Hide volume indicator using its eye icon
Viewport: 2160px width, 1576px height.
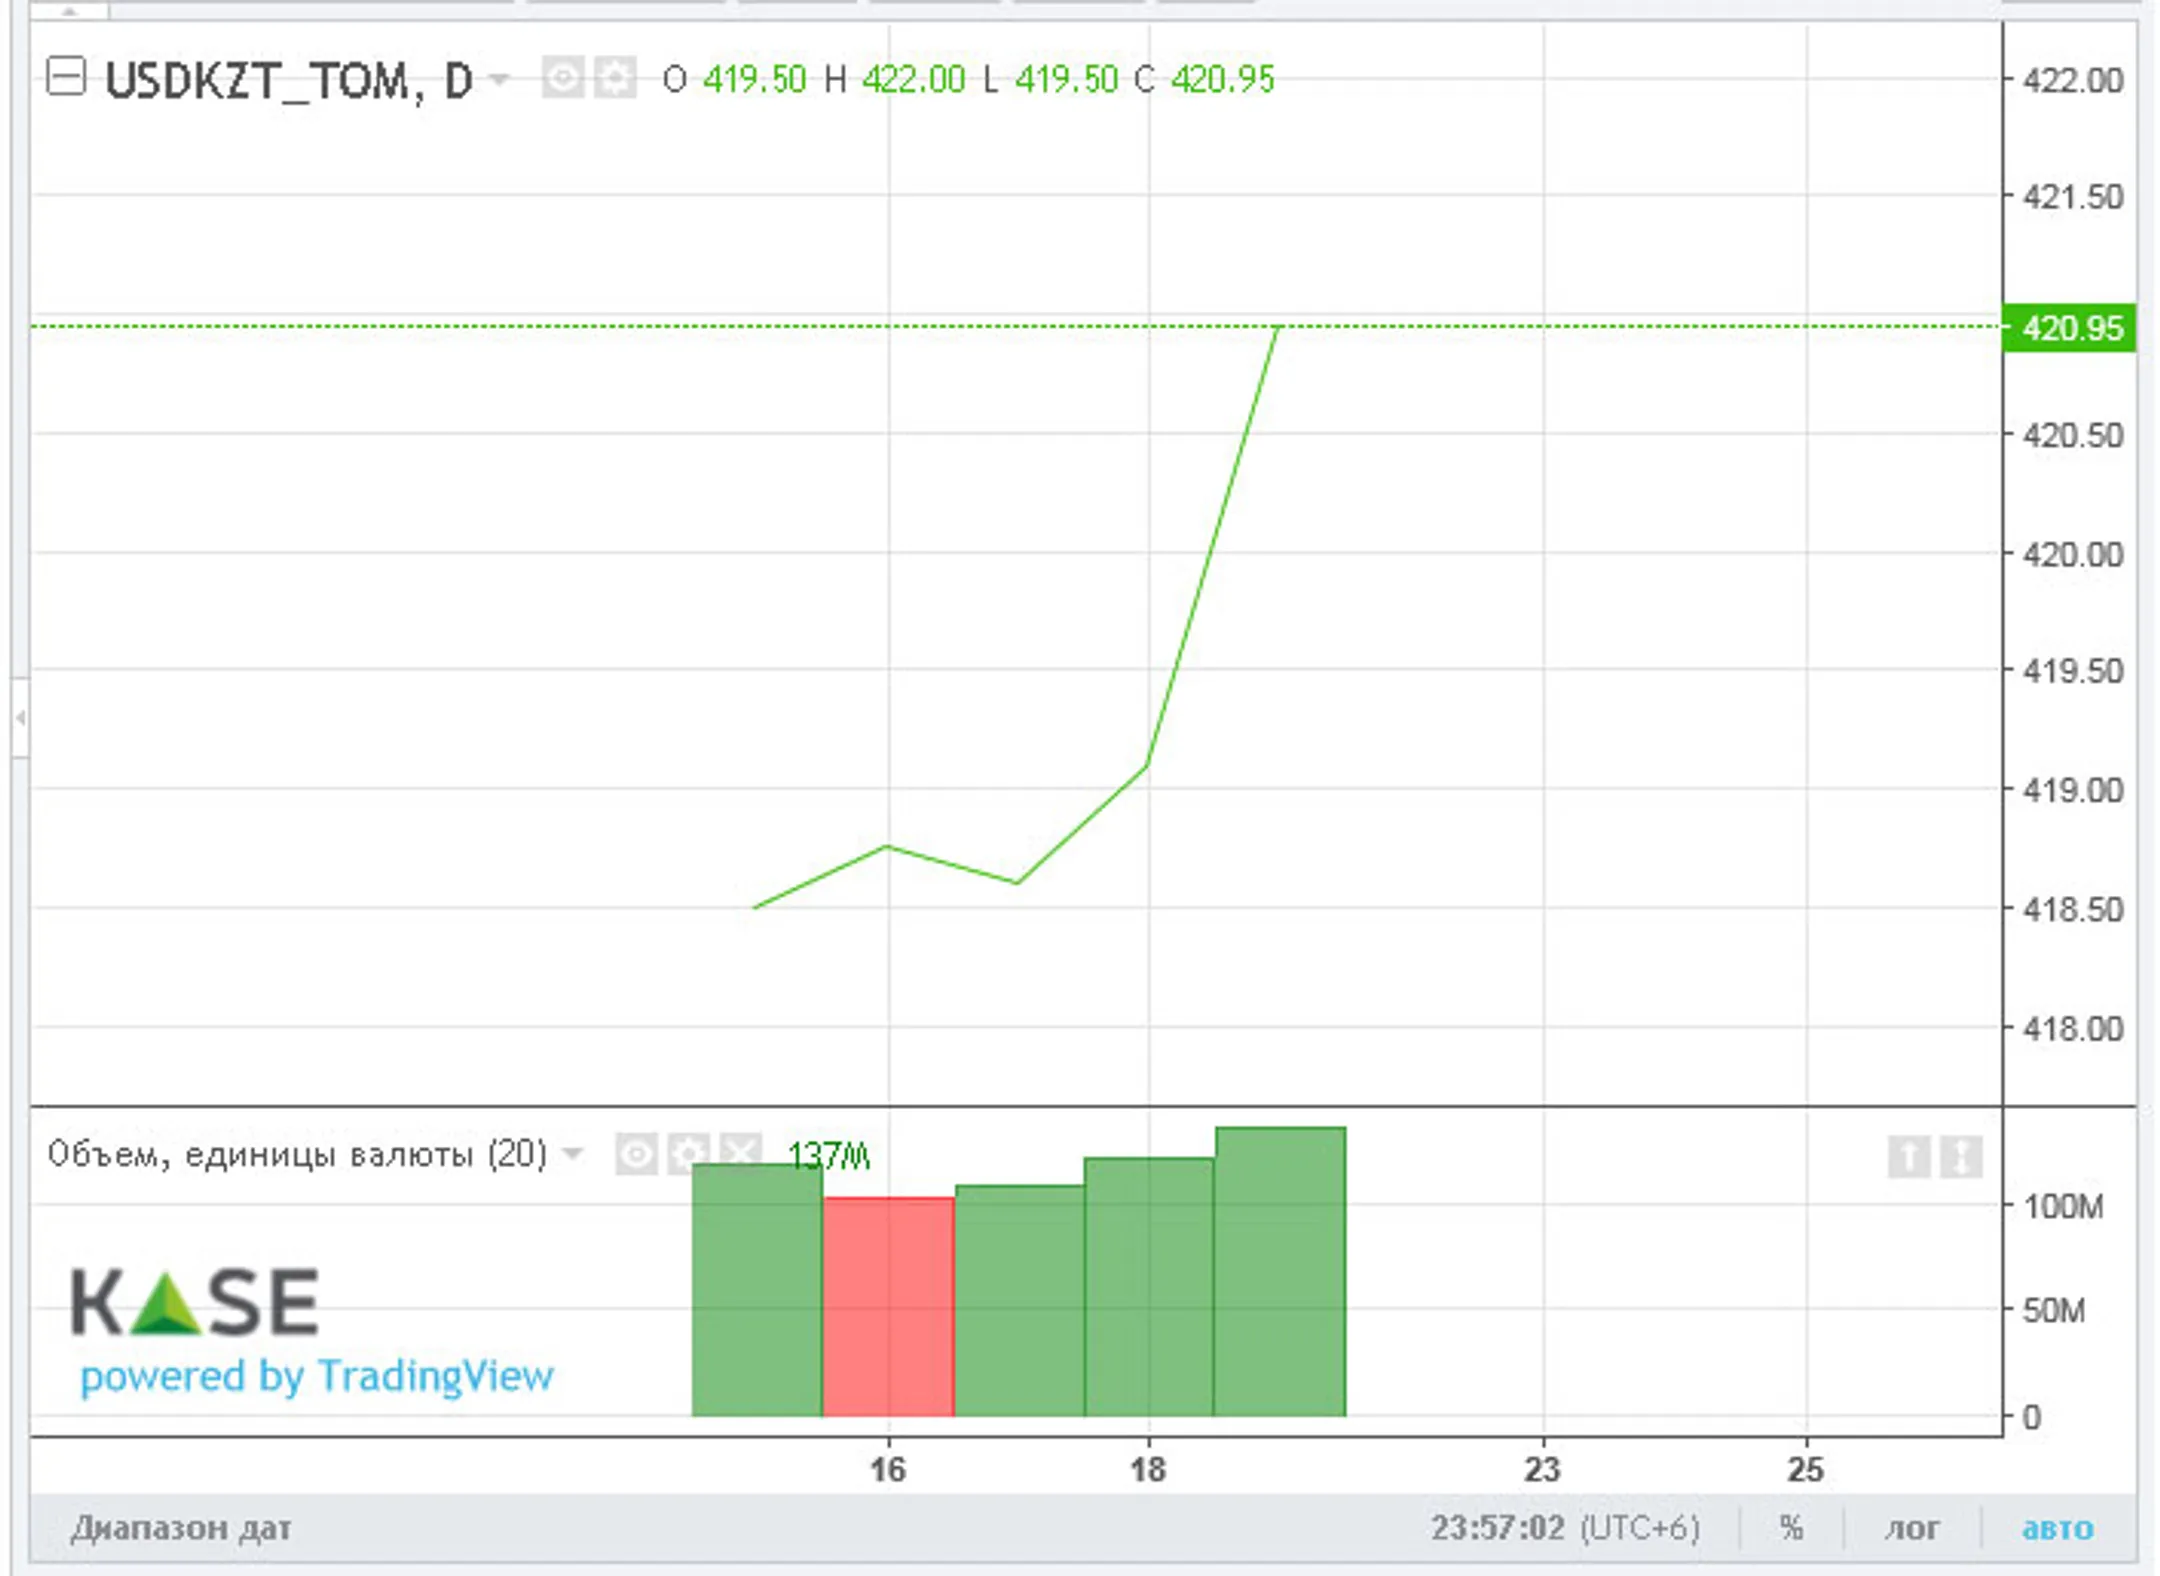[x=636, y=1155]
